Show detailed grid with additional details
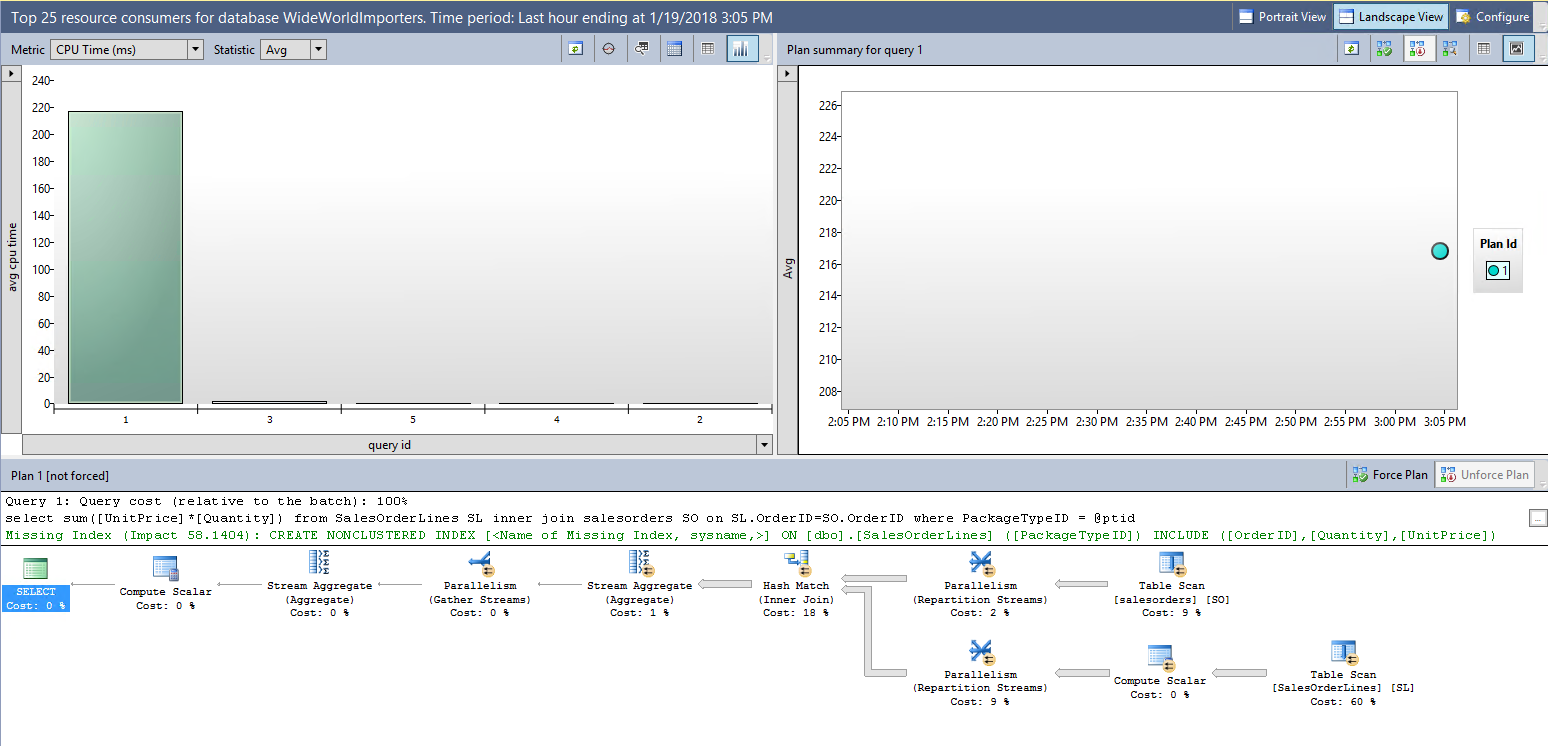This screenshot has width=1548, height=746. [x=674, y=49]
